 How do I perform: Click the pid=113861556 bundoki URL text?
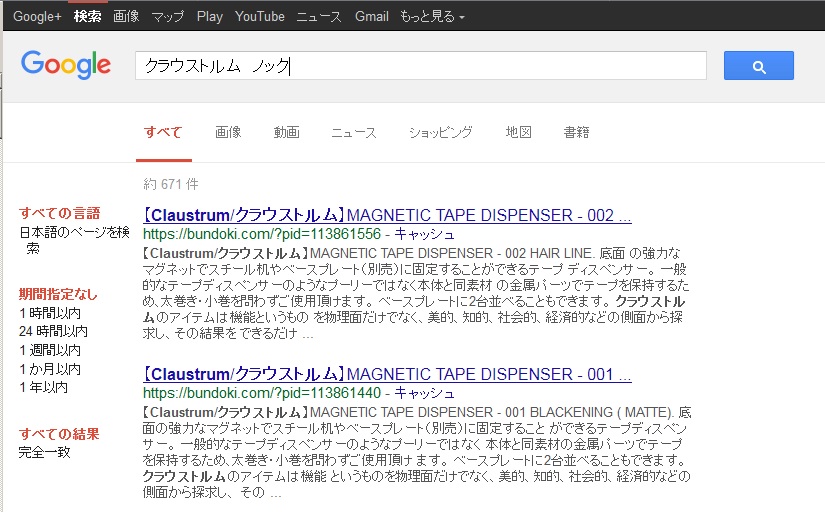tap(261, 234)
